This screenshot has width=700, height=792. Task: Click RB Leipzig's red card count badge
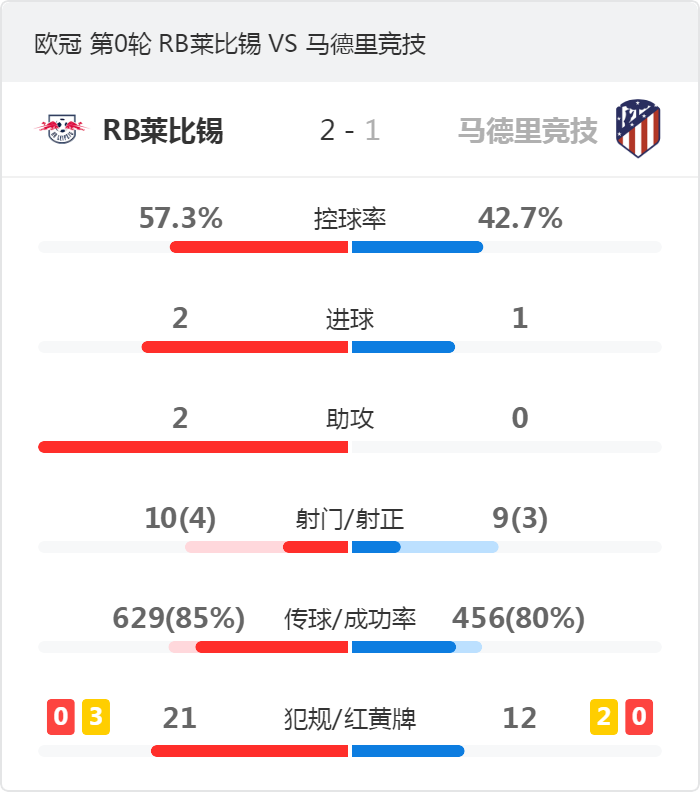(x=61, y=717)
